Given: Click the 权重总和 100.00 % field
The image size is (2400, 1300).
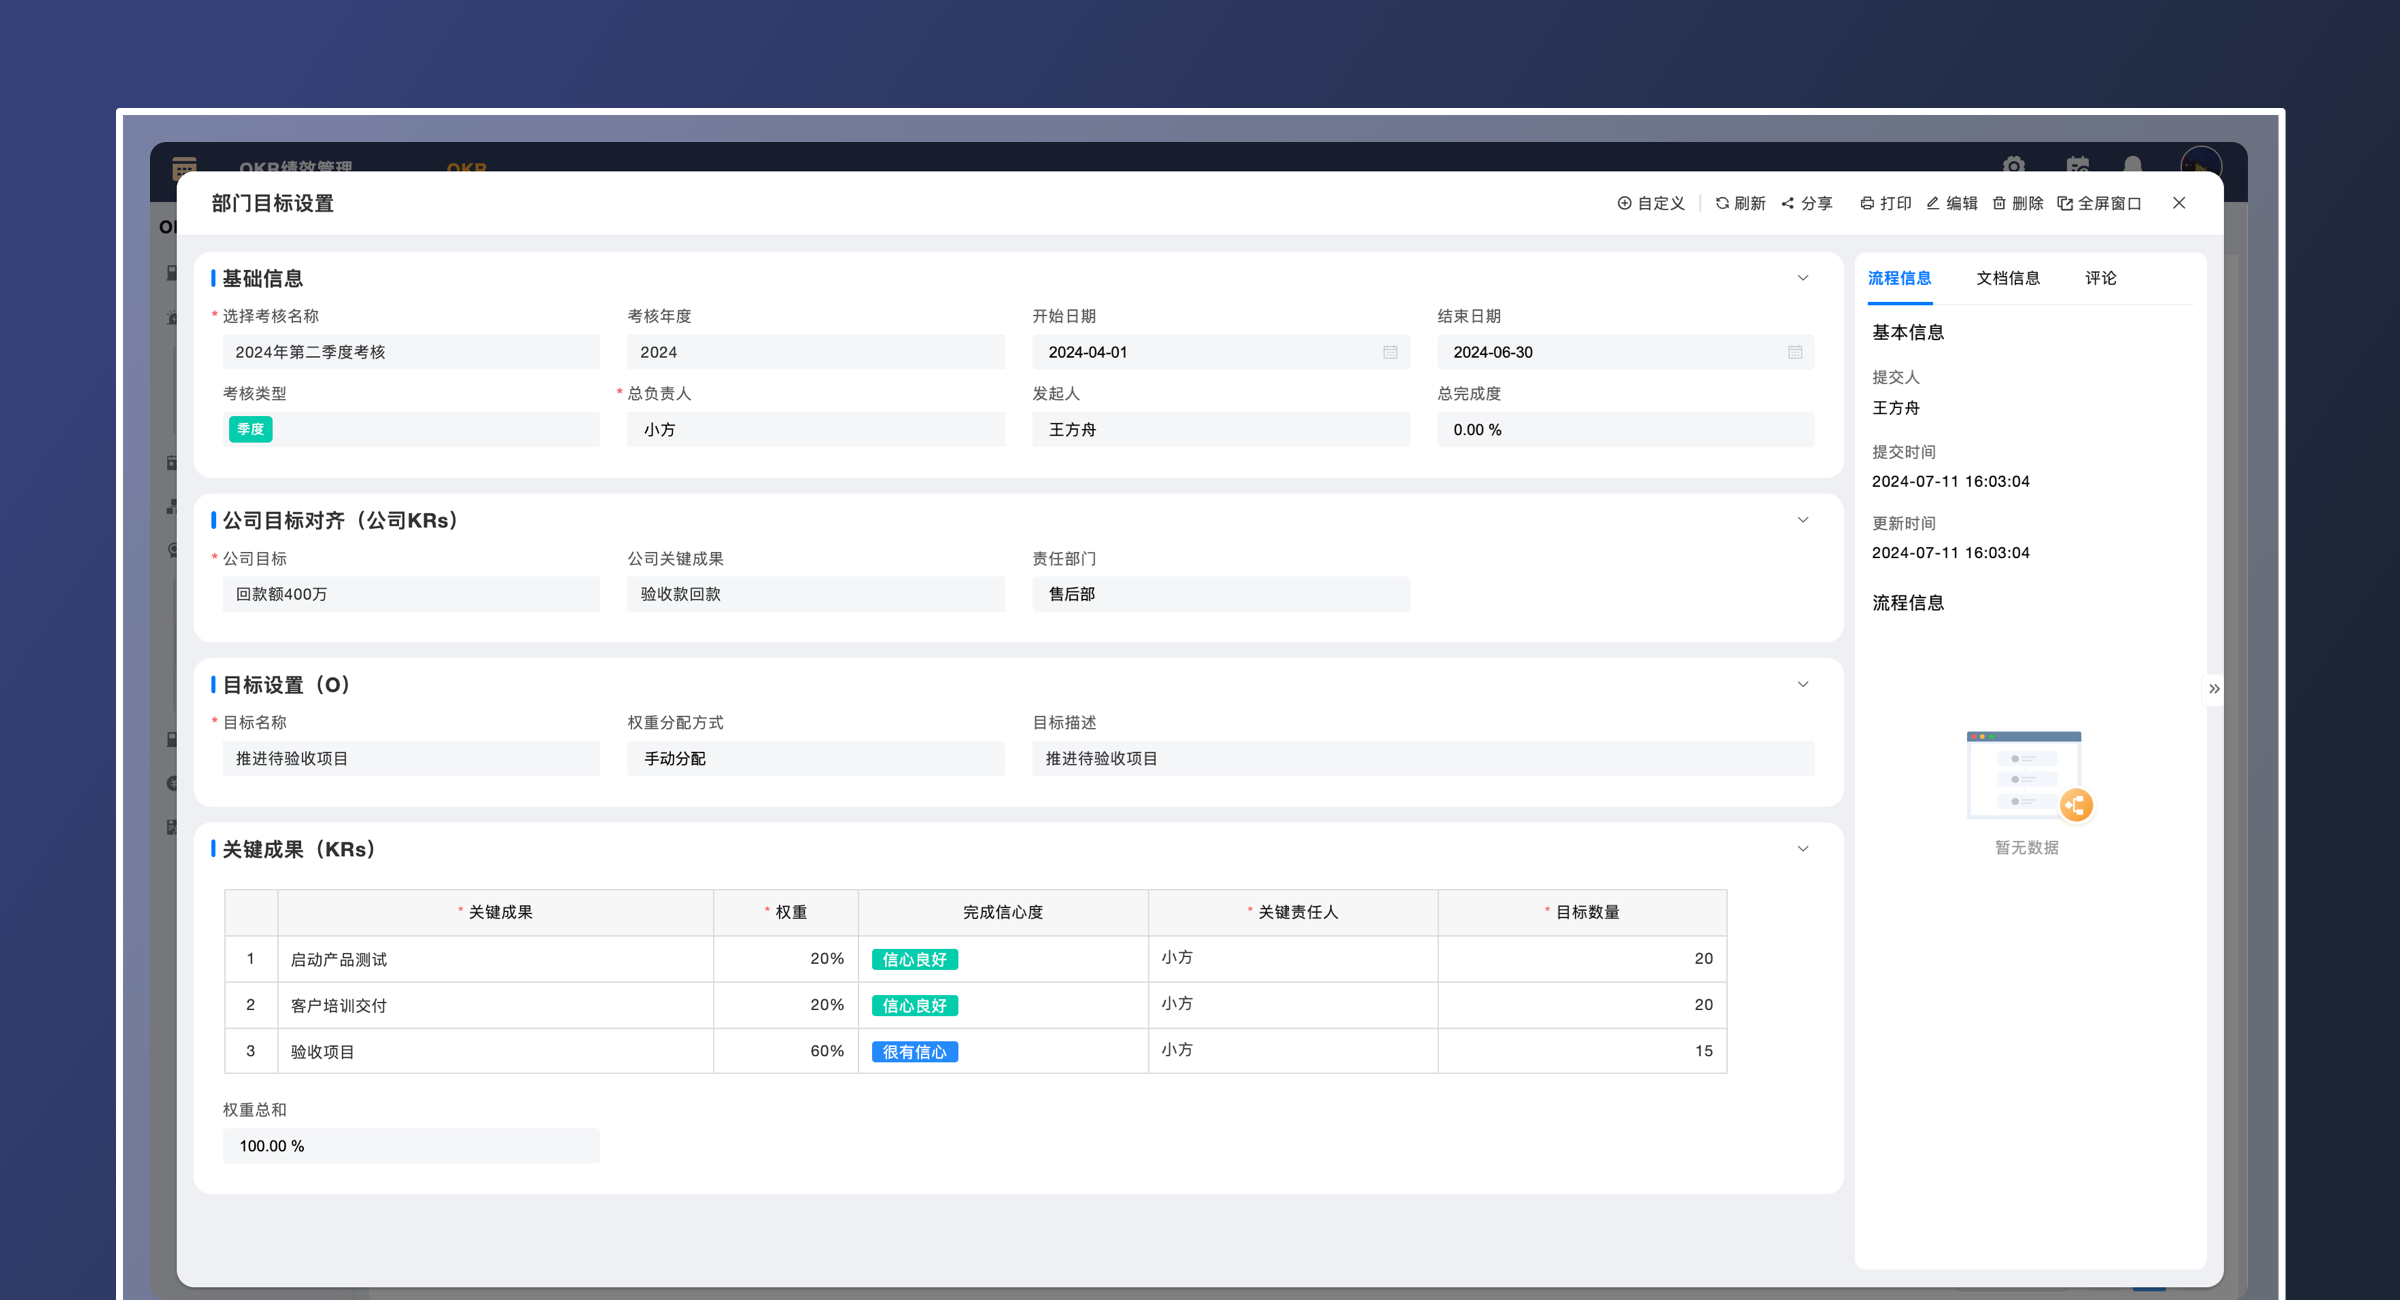Looking at the screenshot, I should click(x=410, y=1146).
